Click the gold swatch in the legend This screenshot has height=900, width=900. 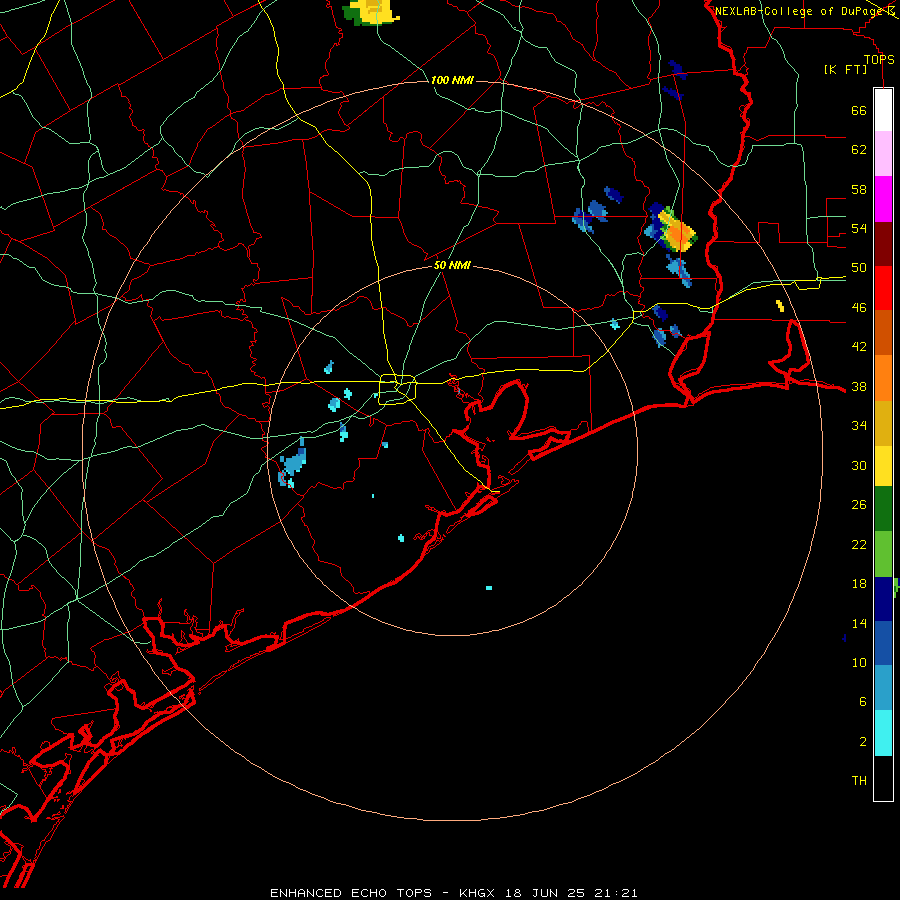coord(883,423)
